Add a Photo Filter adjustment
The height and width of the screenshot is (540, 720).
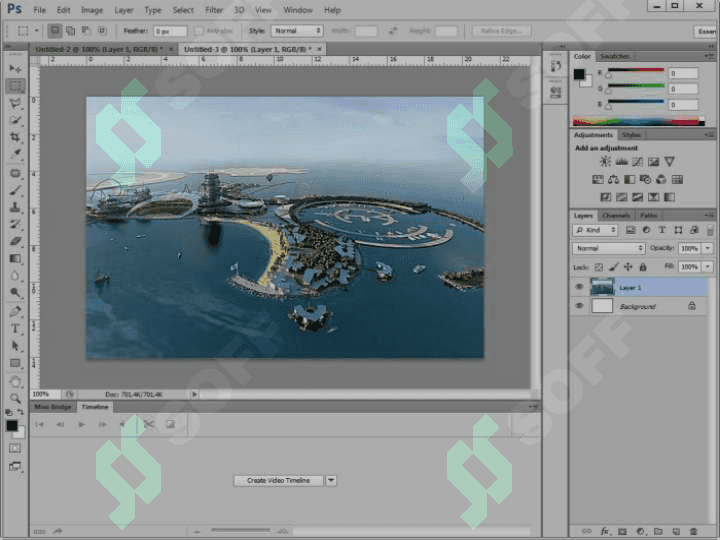pyautogui.click(x=645, y=180)
